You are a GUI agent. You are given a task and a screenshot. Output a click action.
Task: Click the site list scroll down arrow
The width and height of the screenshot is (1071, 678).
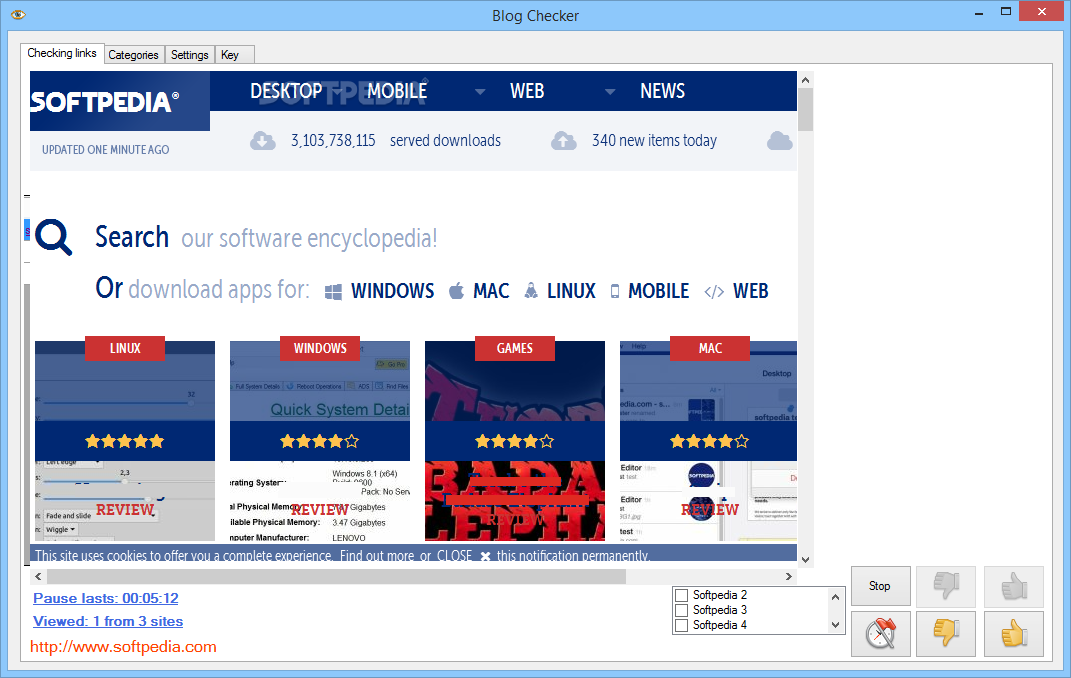[835, 625]
